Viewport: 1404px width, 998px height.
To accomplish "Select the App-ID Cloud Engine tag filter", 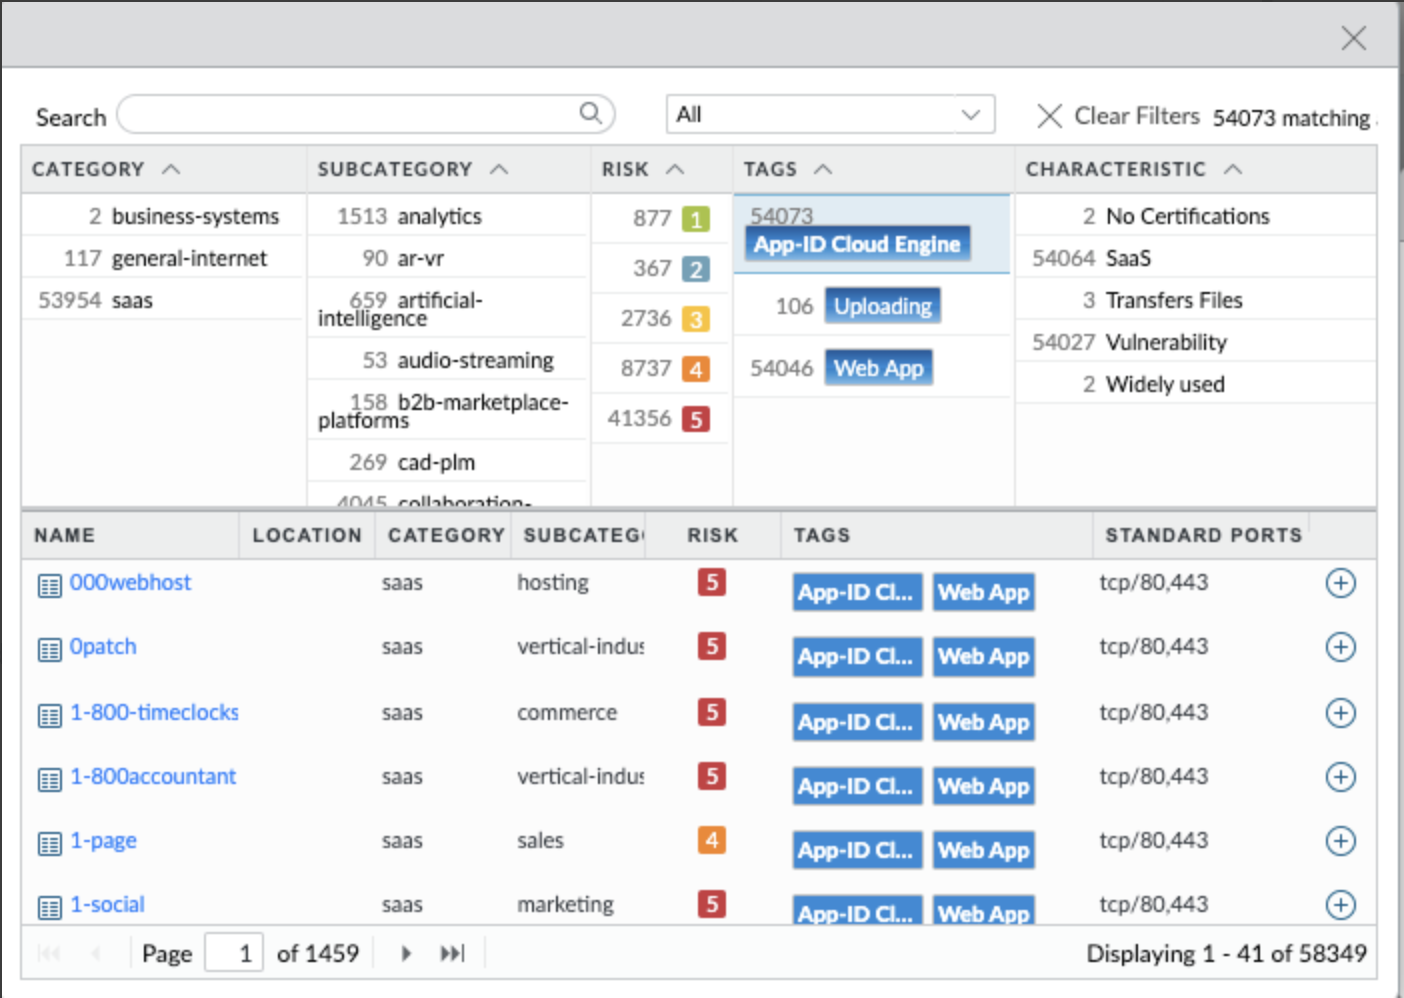I will click(857, 244).
